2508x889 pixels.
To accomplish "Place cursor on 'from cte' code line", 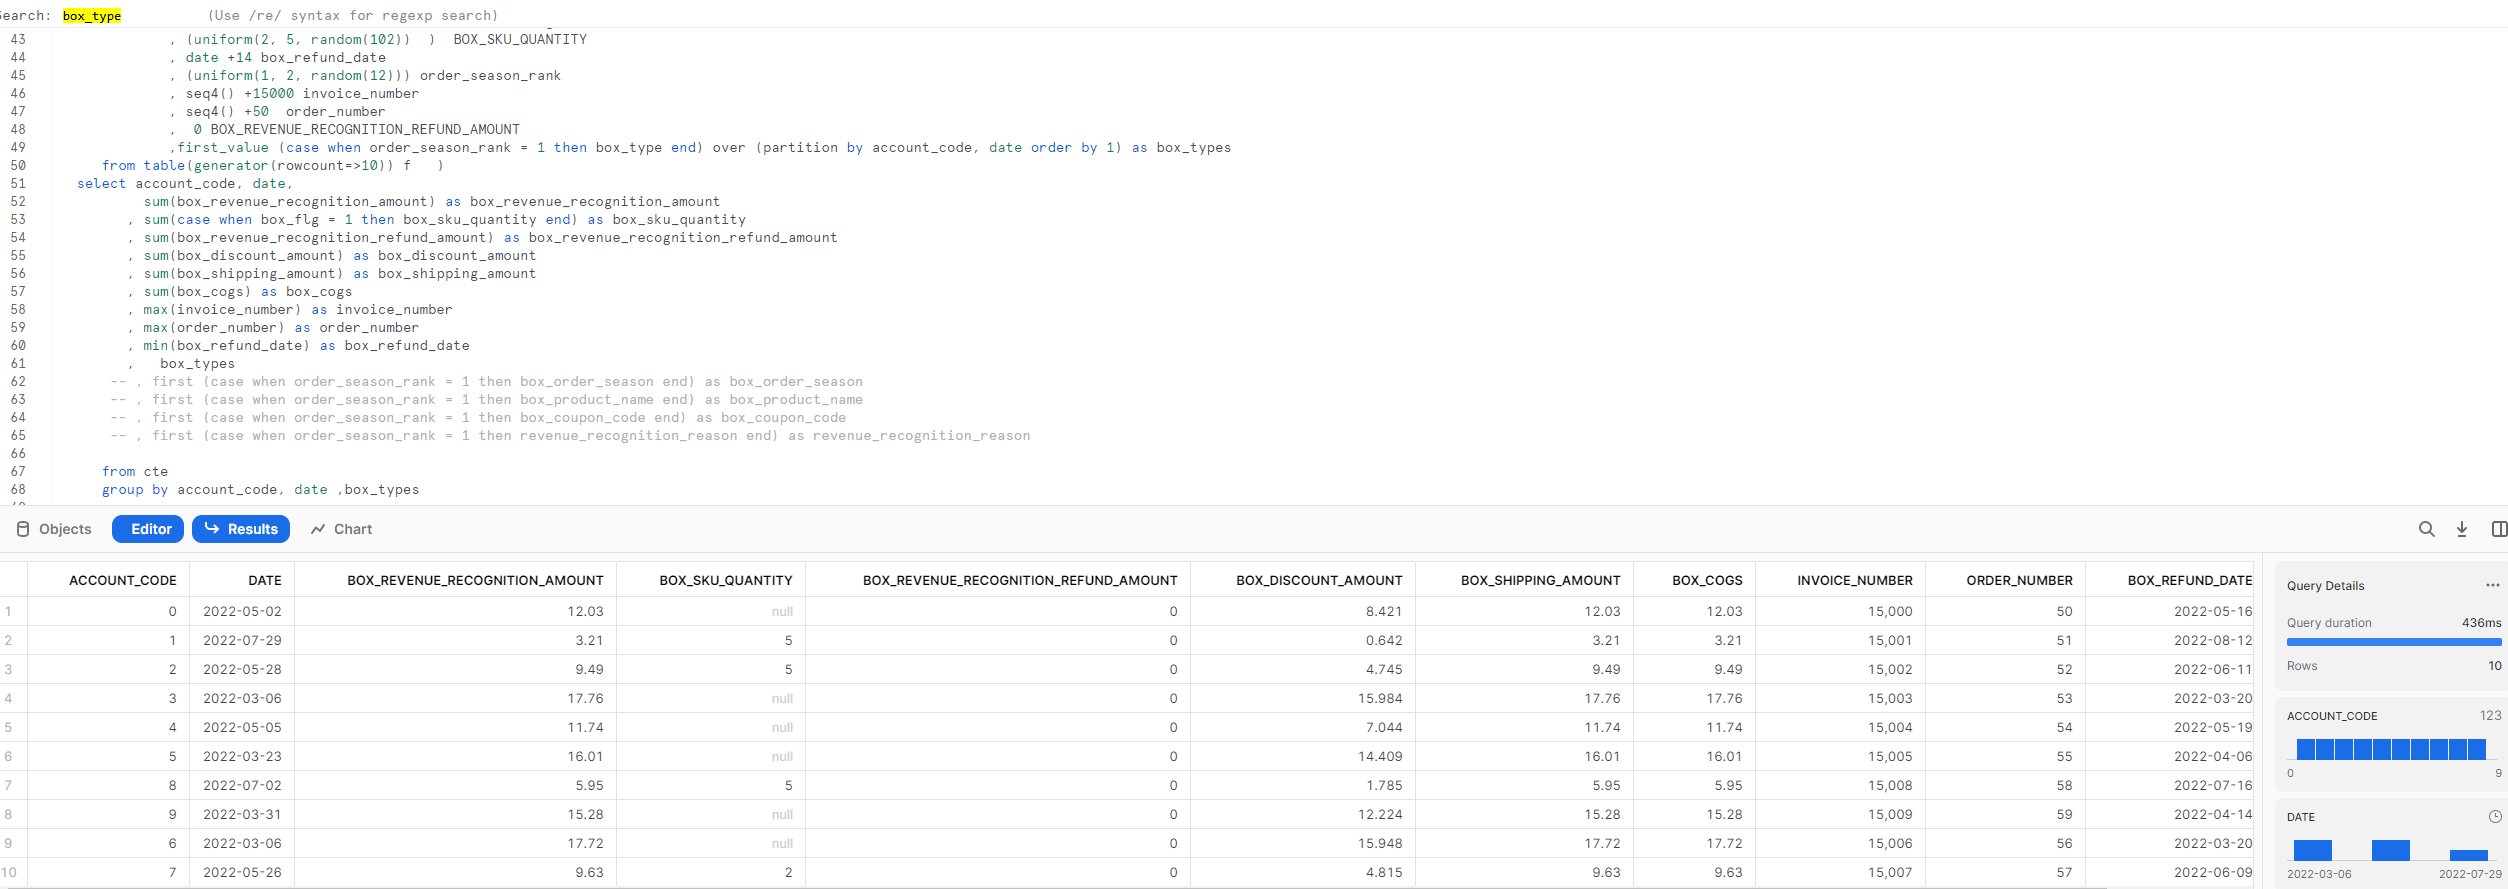I will click(135, 471).
